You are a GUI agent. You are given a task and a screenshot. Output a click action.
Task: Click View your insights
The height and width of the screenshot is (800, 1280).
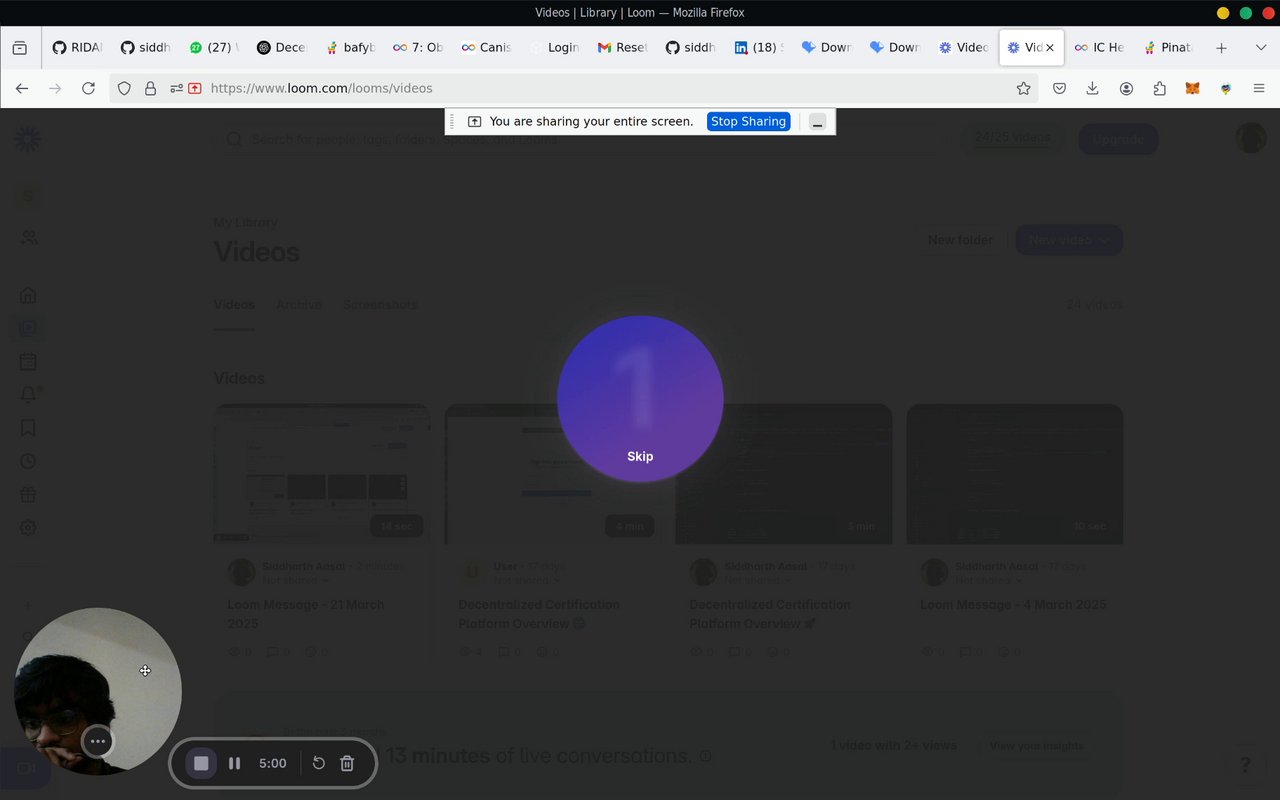[1036, 745]
